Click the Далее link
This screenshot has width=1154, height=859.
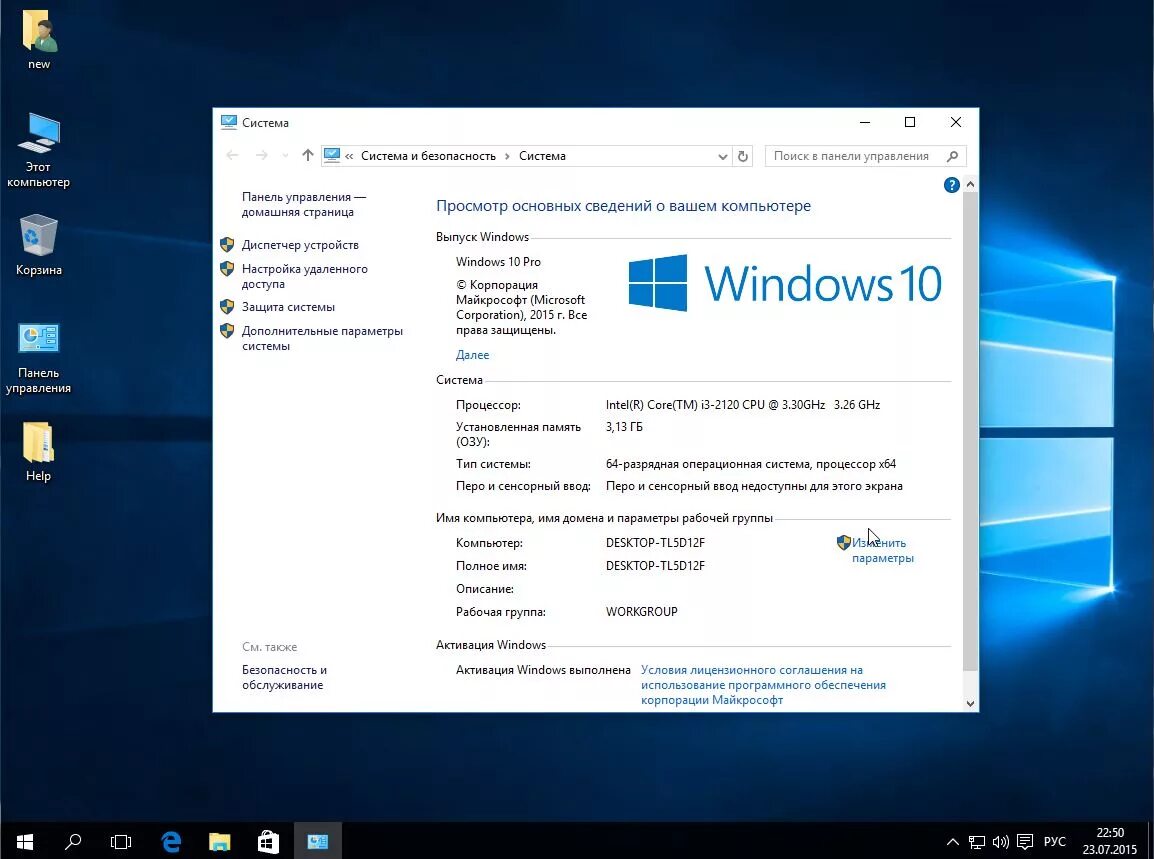pyautogui.click(x=472, y=355)
